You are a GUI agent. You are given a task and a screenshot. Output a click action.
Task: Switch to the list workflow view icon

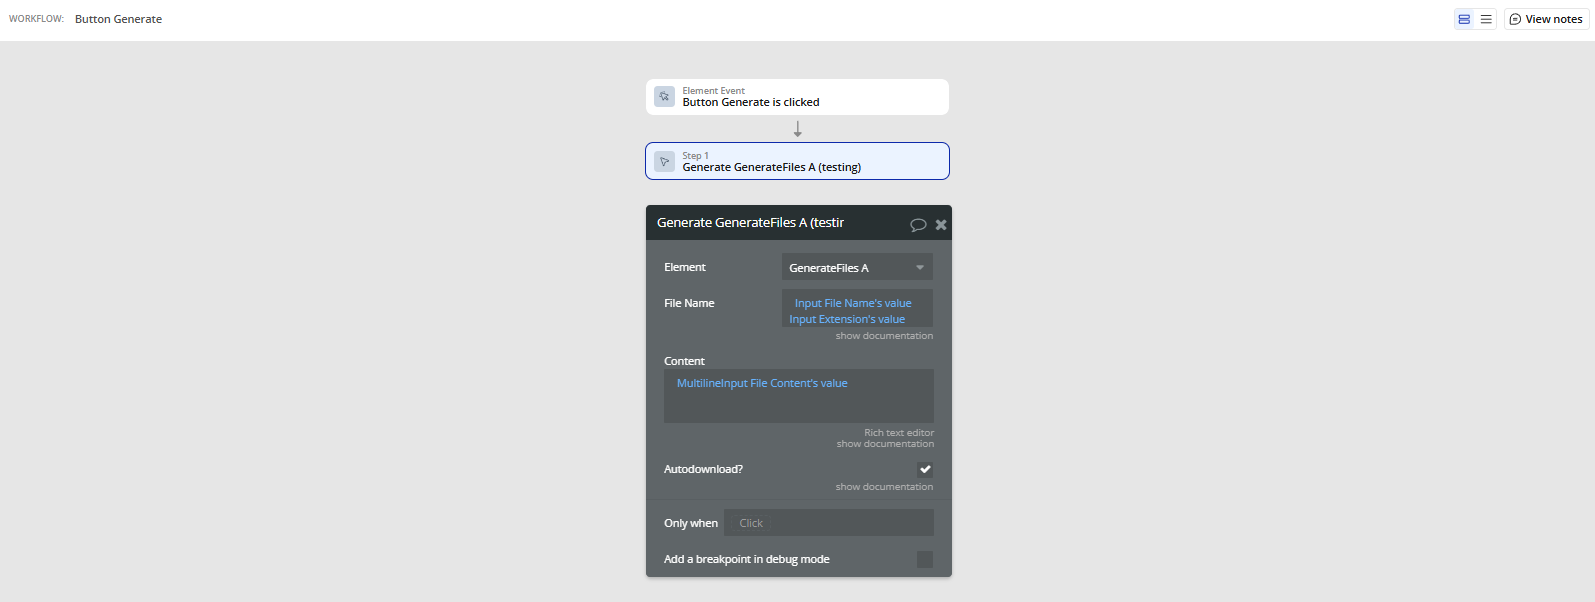click(x=1486, y=19)
